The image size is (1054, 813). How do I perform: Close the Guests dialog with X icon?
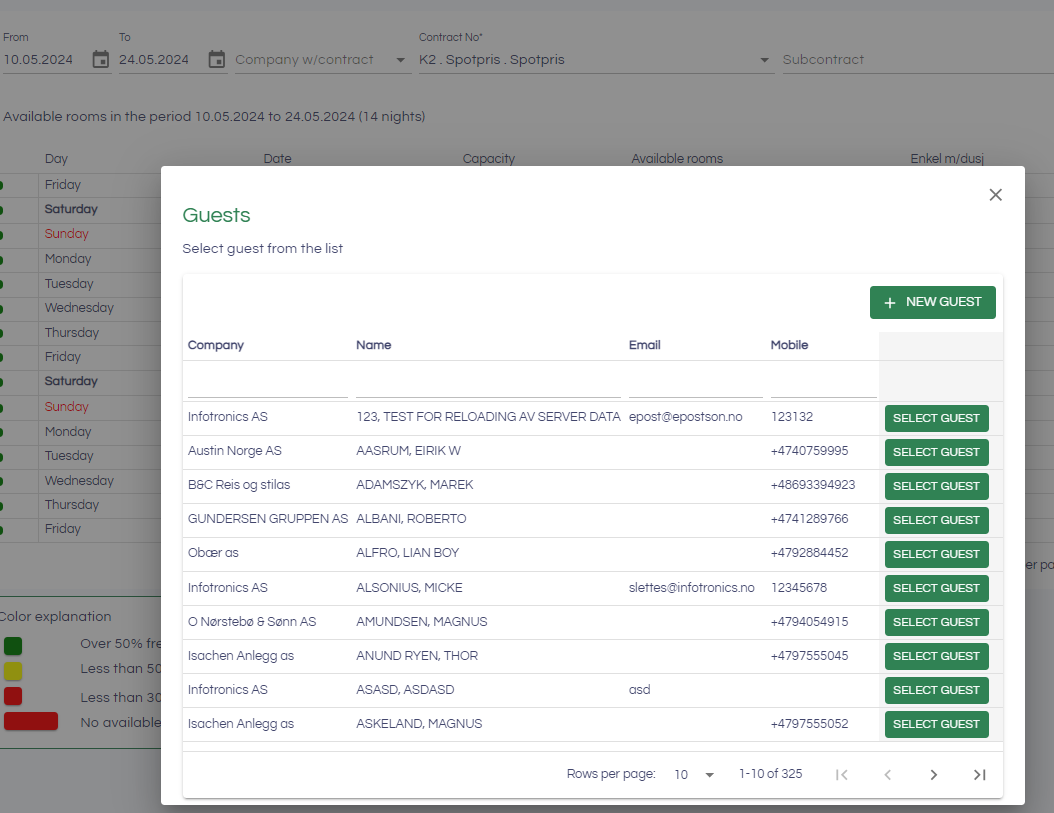[995, 195]
